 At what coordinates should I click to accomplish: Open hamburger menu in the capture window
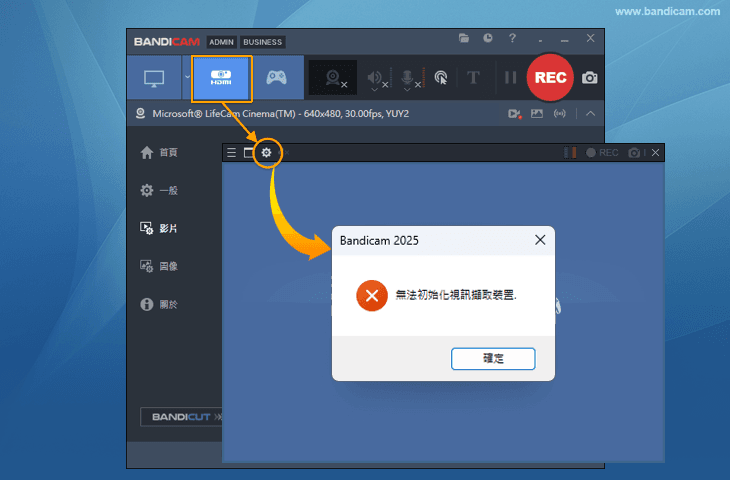tap(231, 153)
